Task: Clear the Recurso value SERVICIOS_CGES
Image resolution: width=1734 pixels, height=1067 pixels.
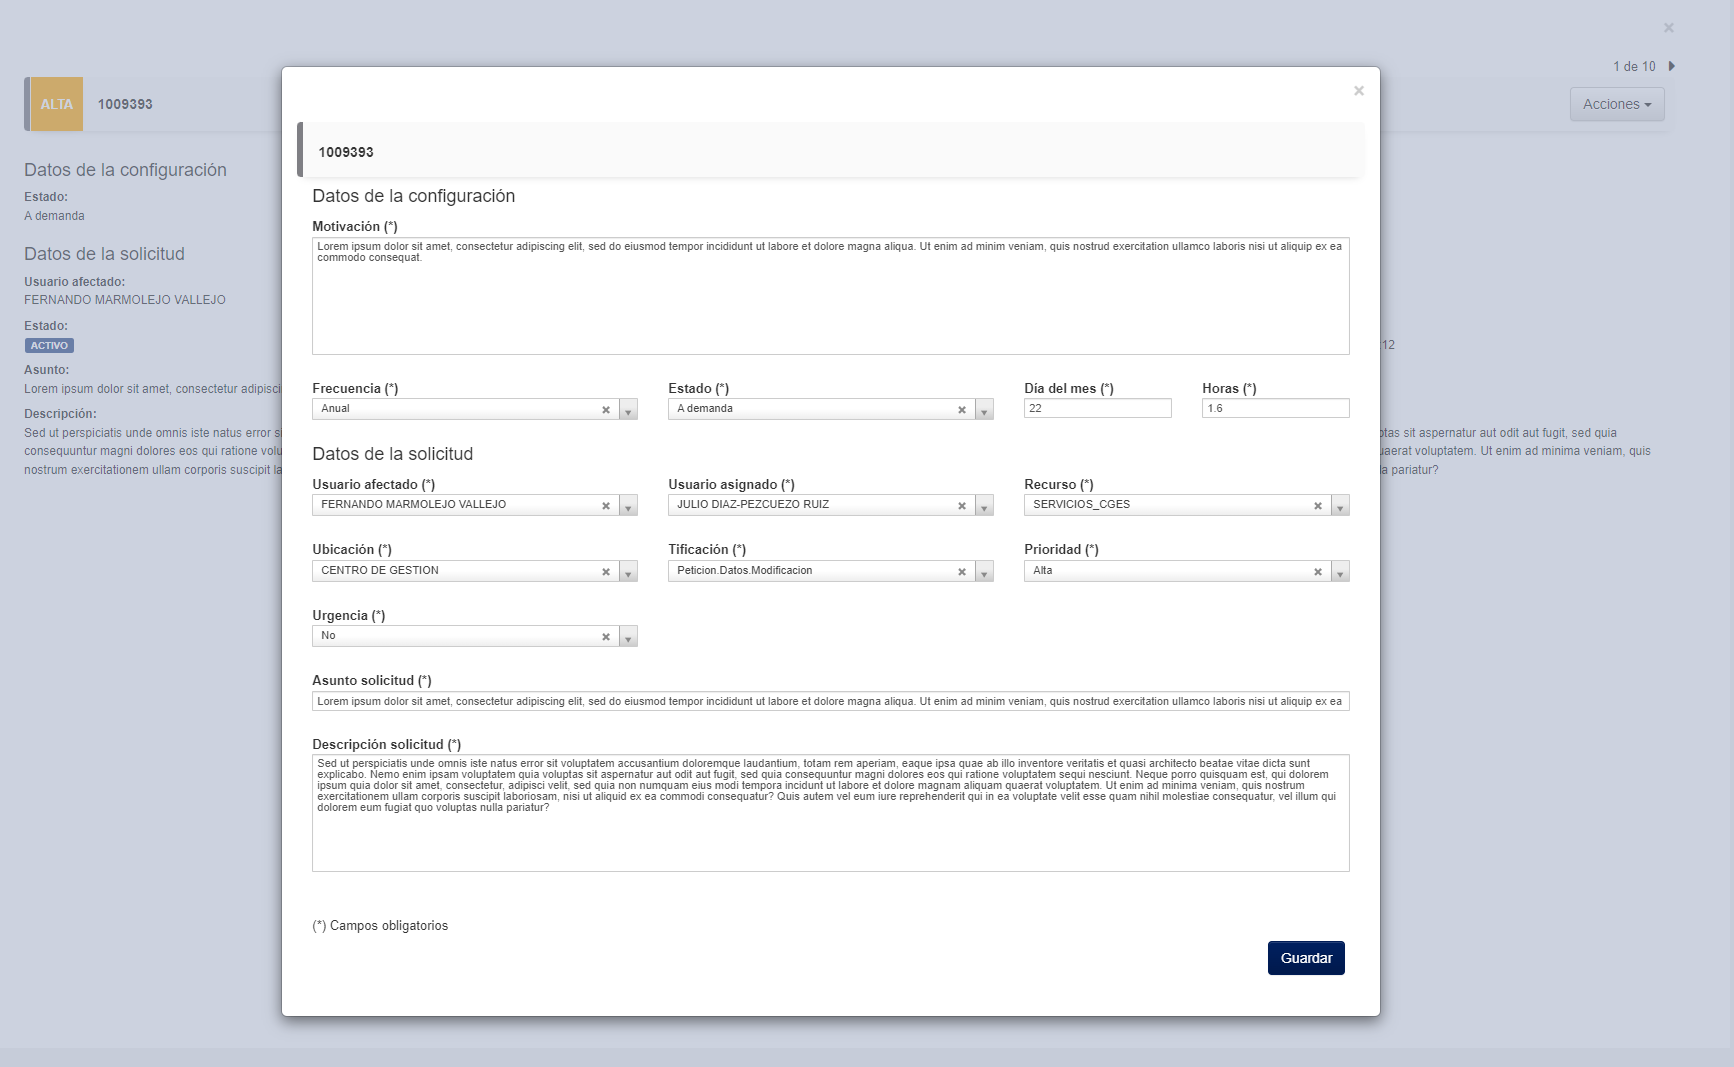Action: tap(1318, 506)
